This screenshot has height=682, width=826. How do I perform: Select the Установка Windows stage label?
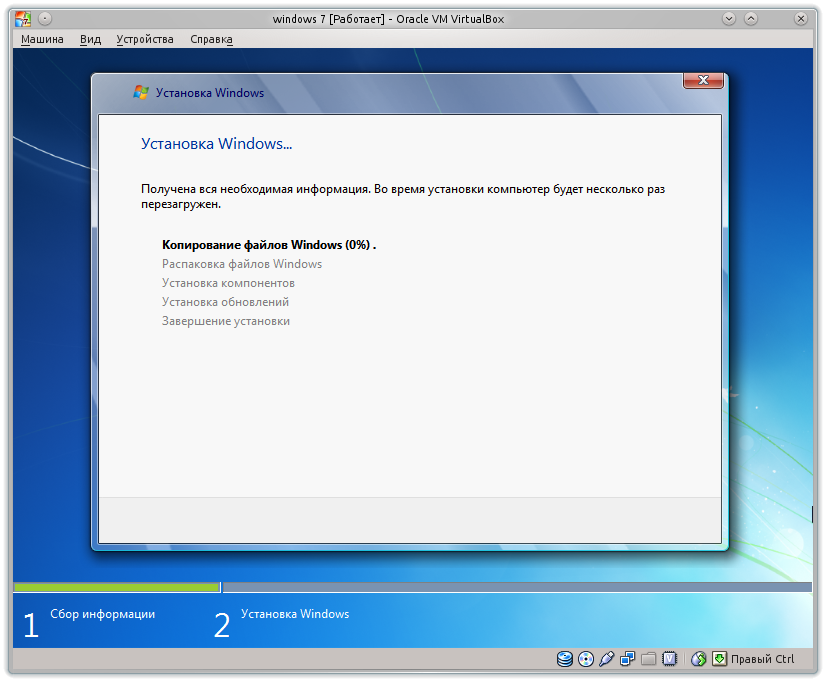(295, 614)
